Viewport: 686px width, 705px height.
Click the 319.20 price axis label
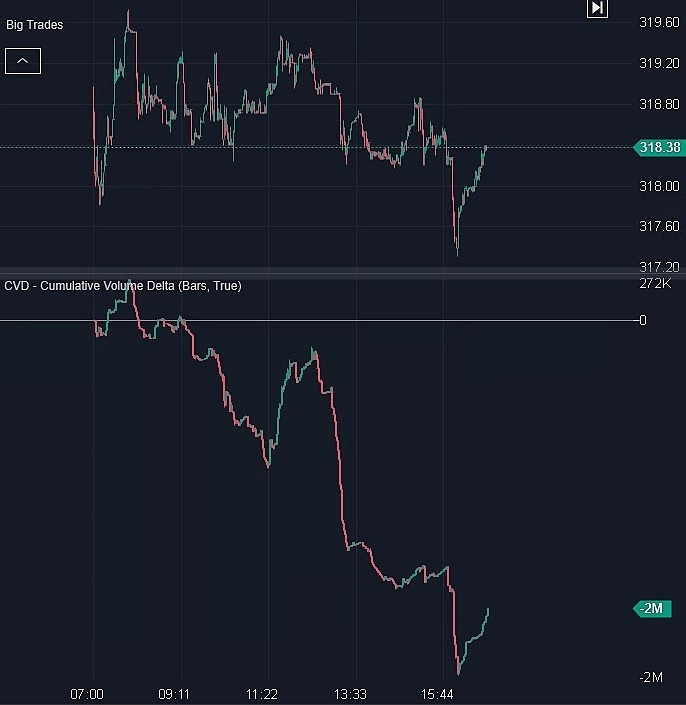[658, 63]
